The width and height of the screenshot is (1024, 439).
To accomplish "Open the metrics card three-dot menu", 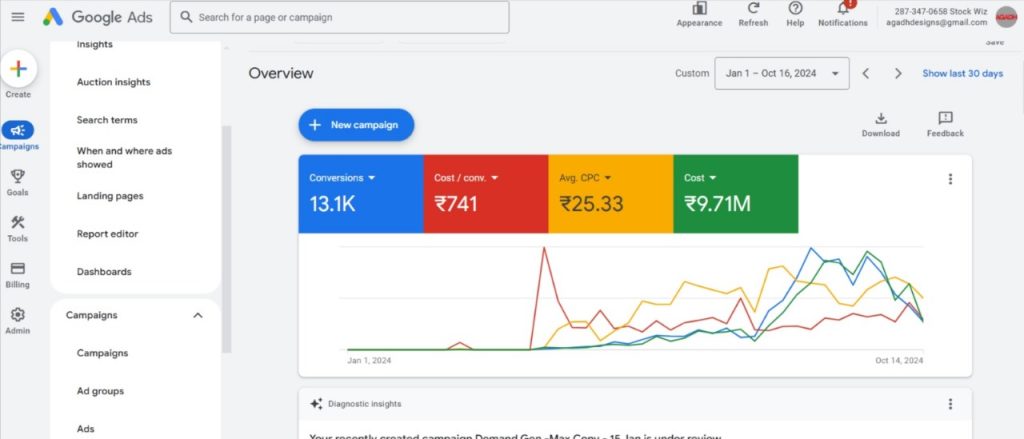I will coord(950,179).
